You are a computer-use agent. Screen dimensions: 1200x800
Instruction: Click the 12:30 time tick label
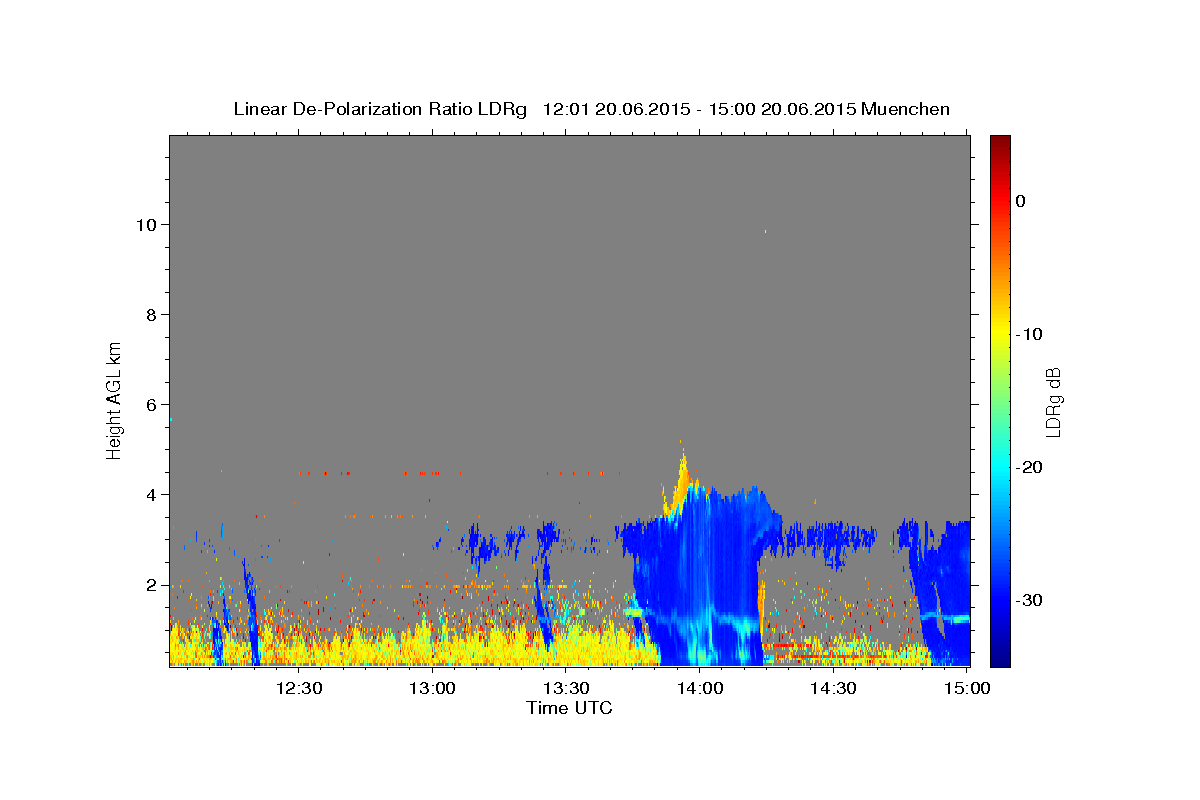298,688
